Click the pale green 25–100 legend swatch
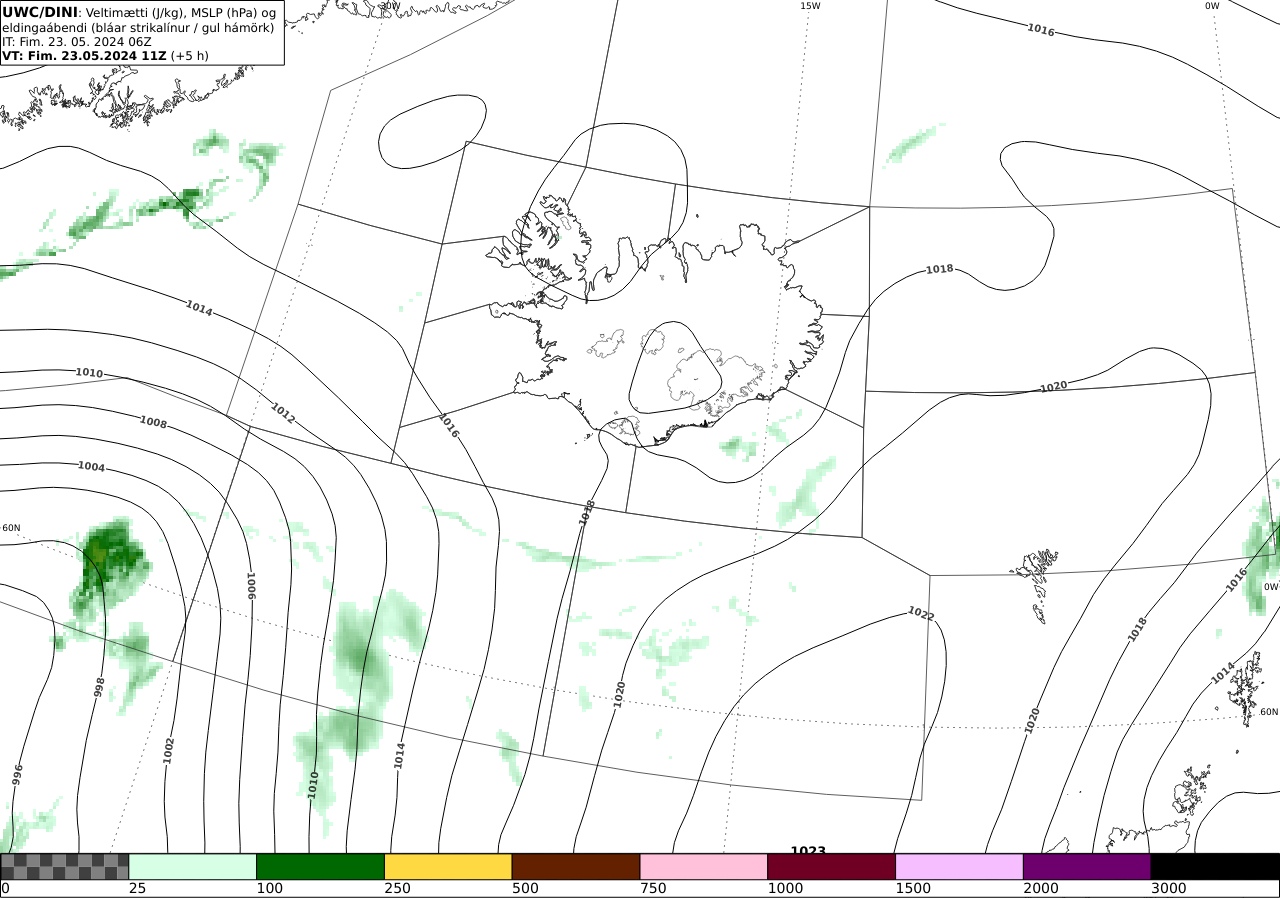This screenshot has height=898, width=1280. click(x=193, y=866)
